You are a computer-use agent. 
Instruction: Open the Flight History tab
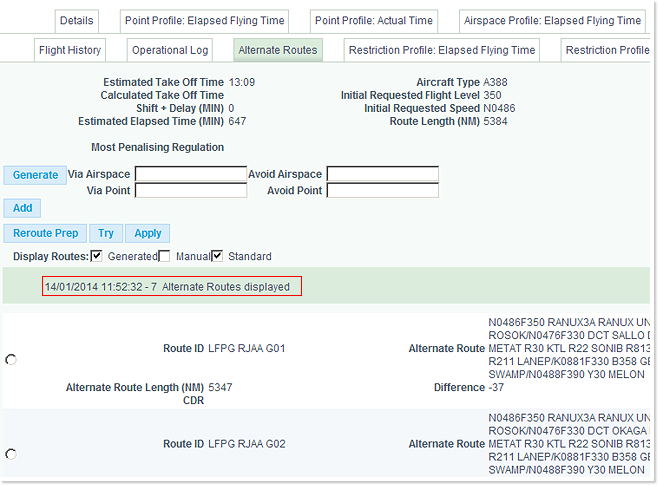pyautogui.click(x=69, y=50)
